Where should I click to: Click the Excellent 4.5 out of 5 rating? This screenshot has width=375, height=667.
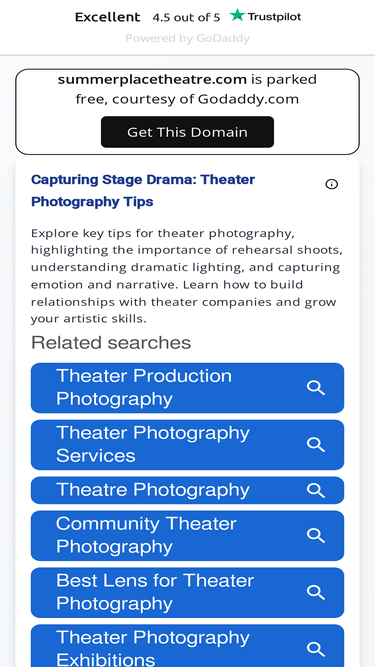(148, 17)
